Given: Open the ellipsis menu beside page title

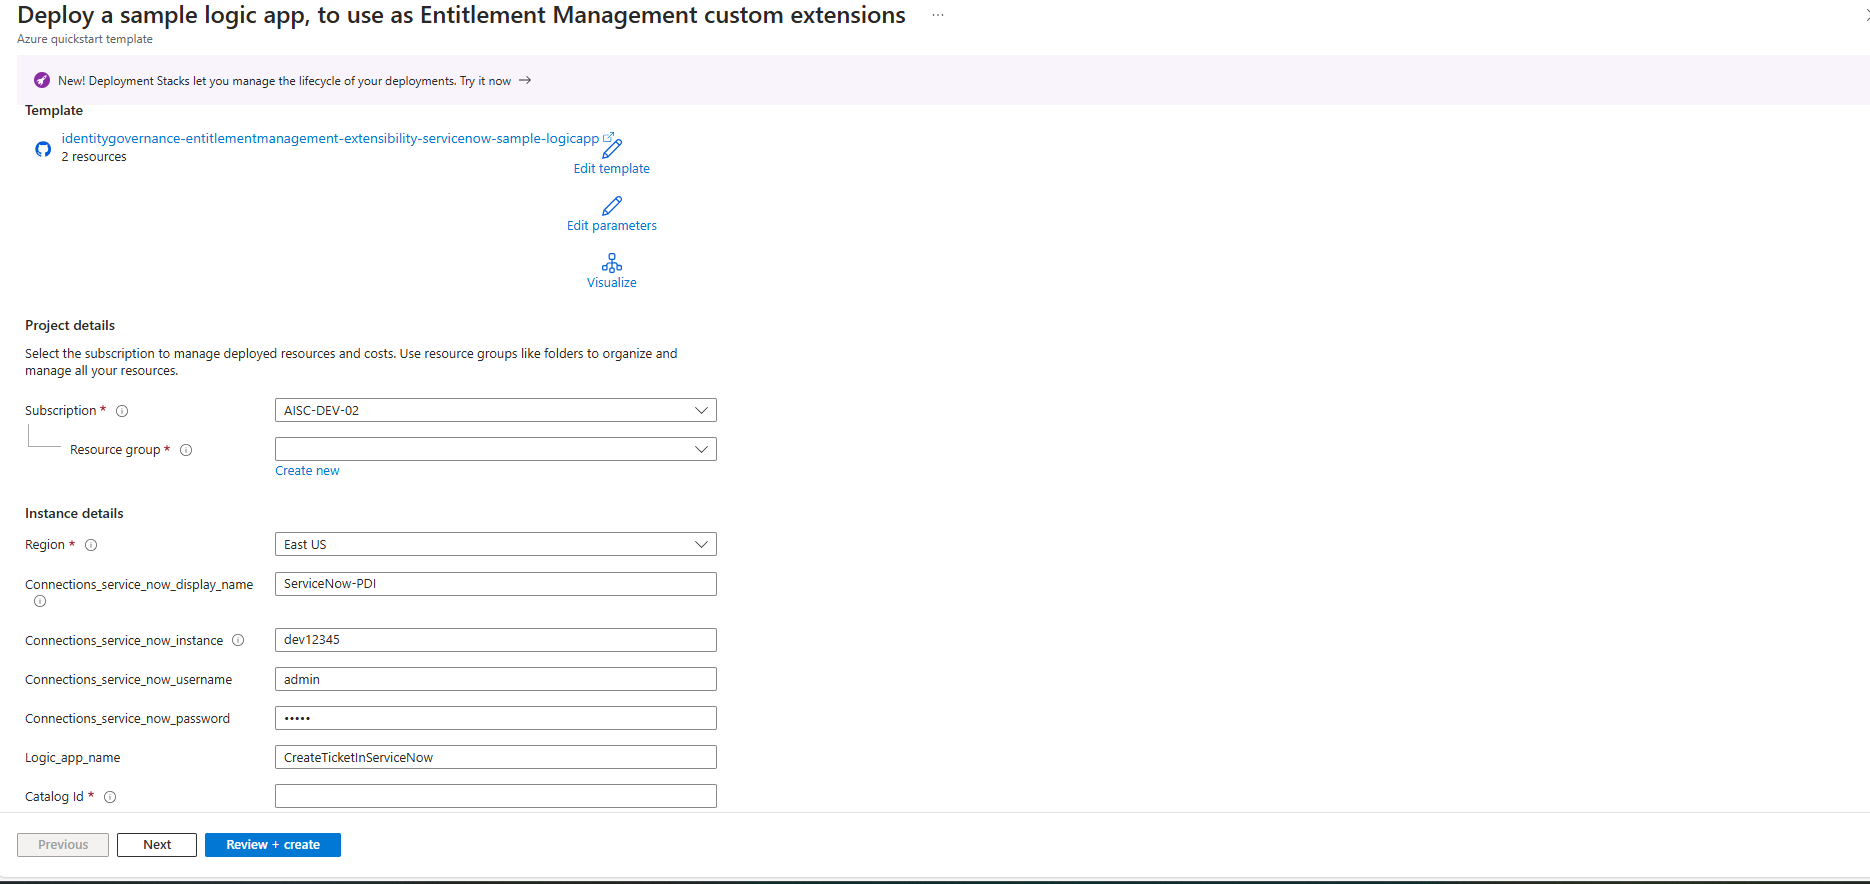Looking at the screenshot, I should pos(938,16).
